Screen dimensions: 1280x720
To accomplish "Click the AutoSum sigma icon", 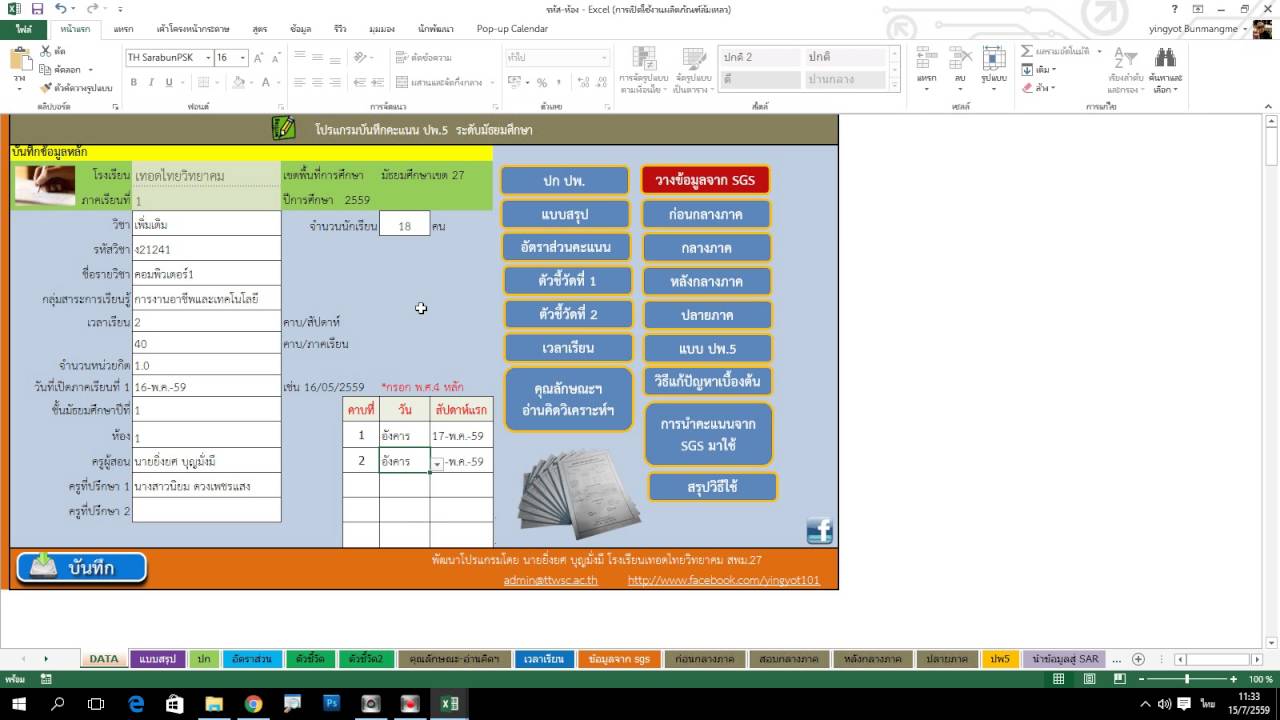I will tap(1027, 51).
